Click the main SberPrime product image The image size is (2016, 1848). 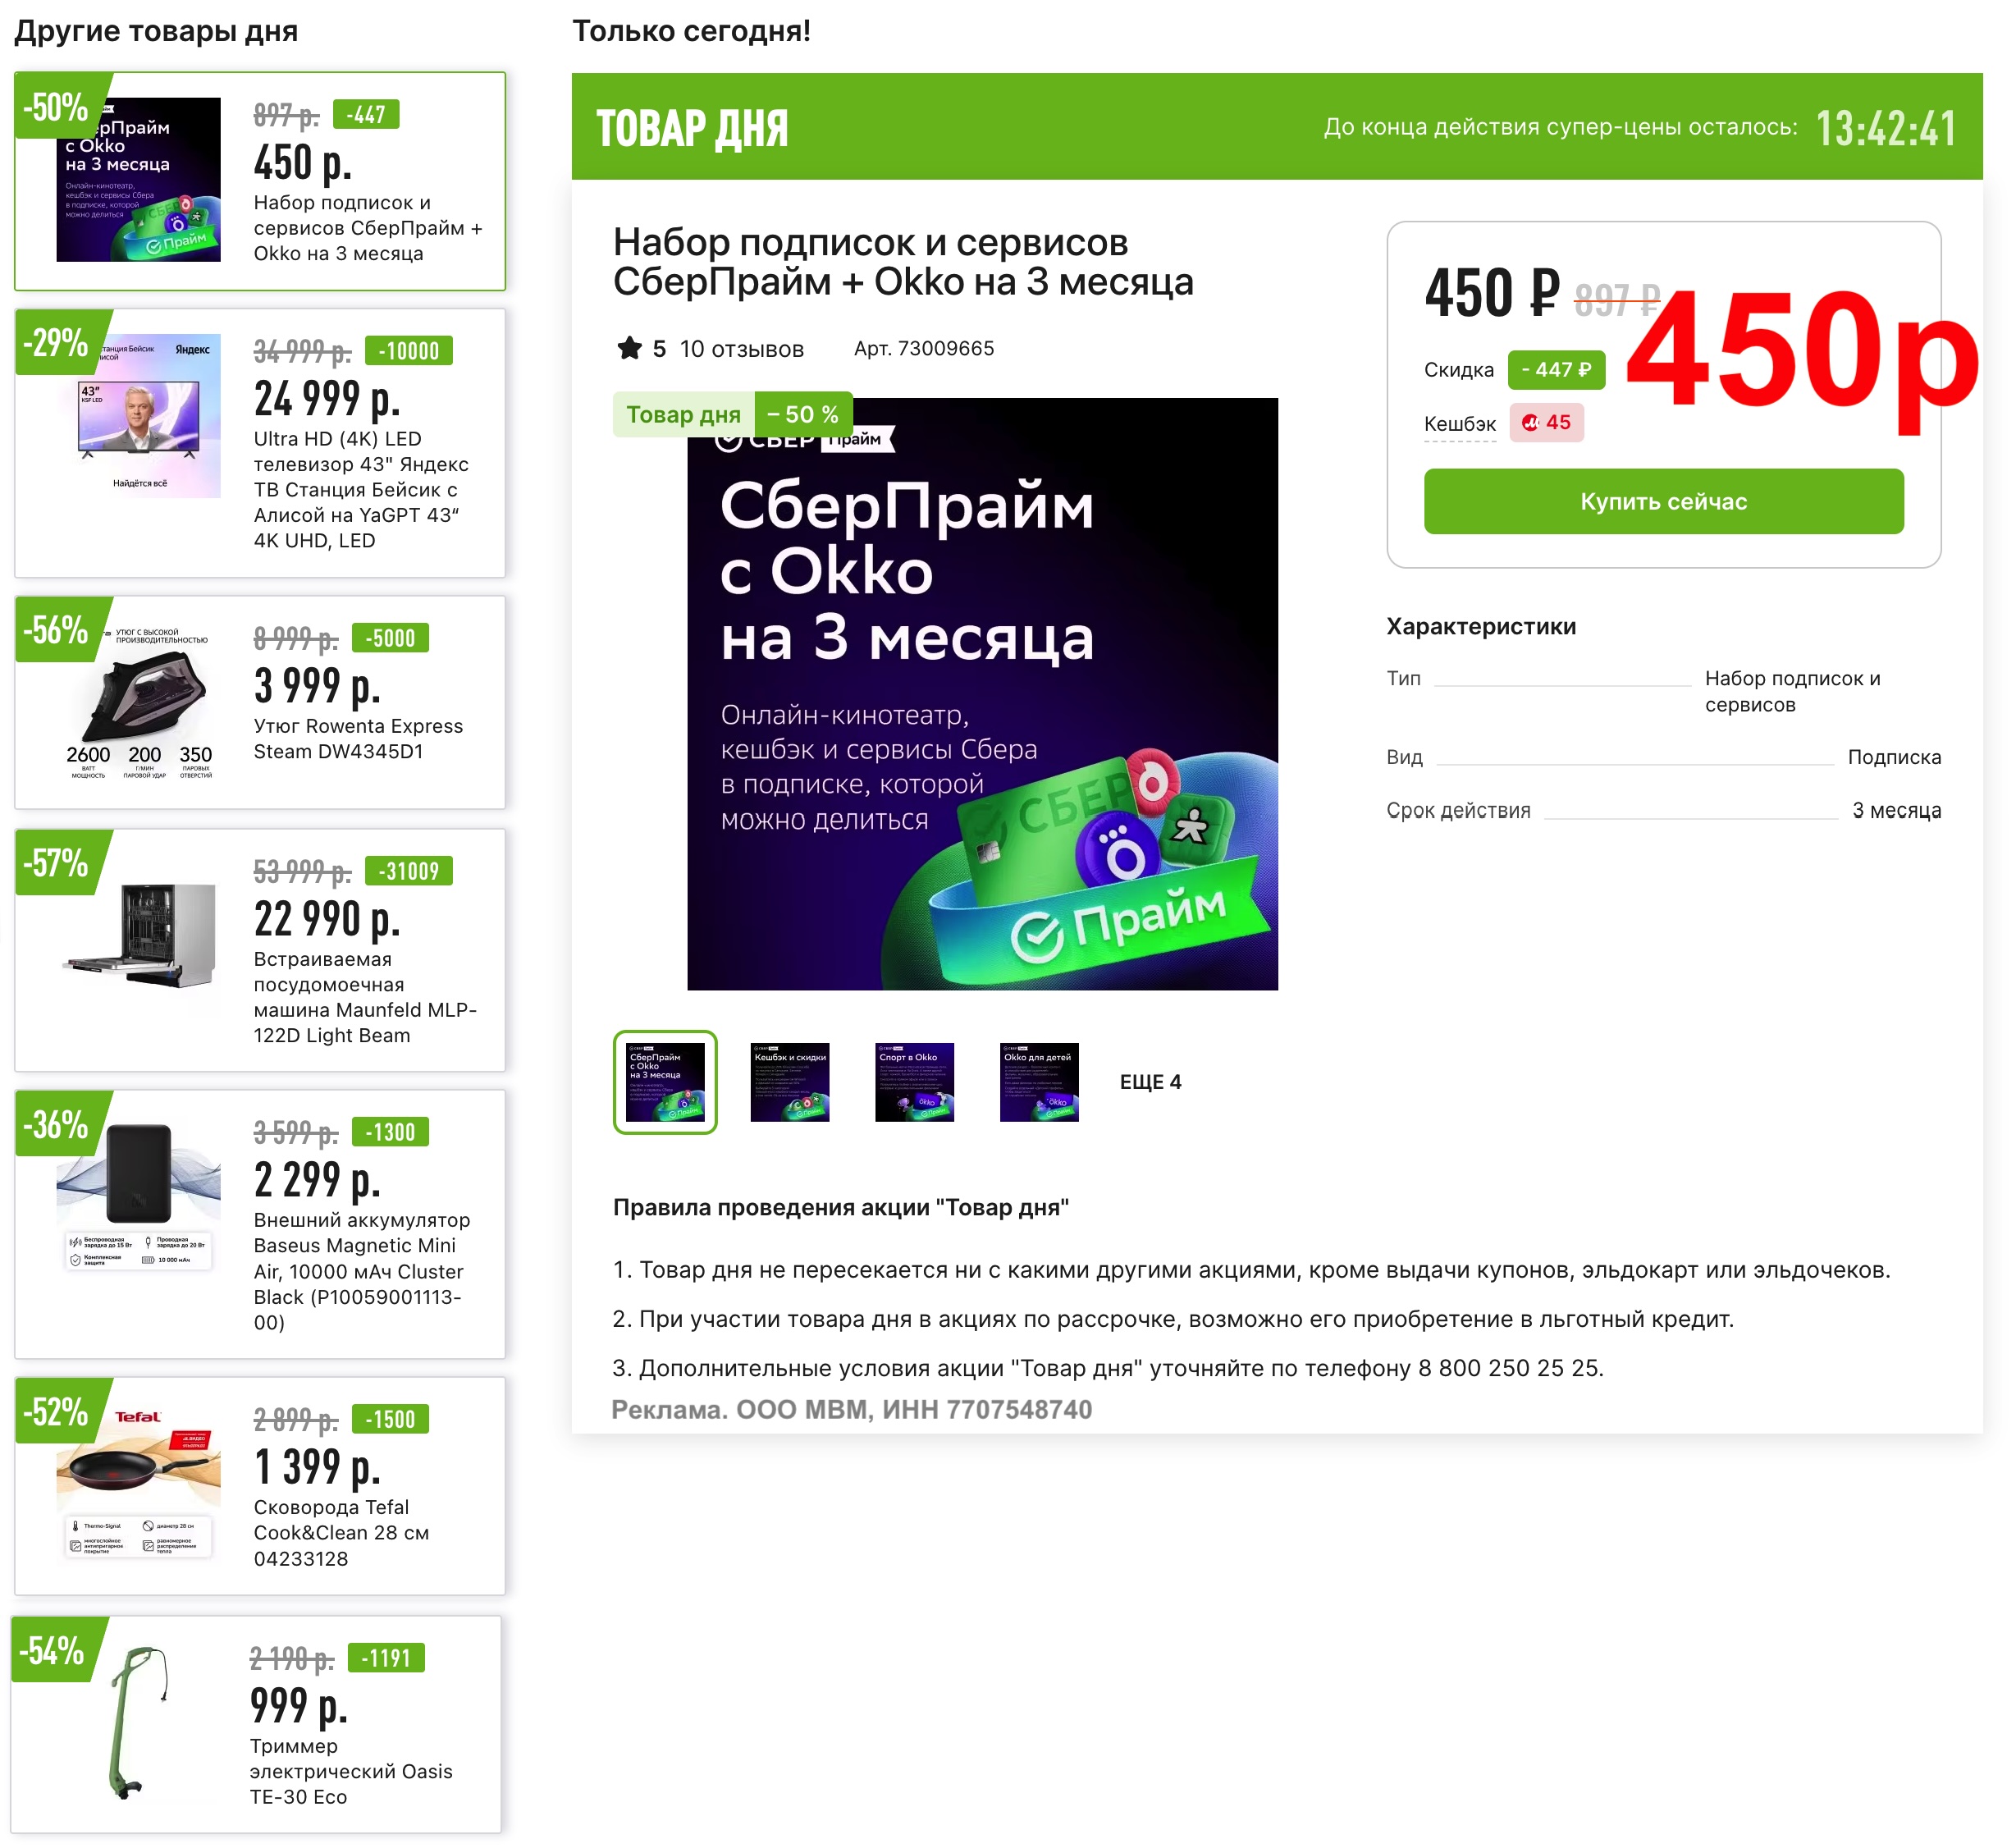[x=982, y=694]
